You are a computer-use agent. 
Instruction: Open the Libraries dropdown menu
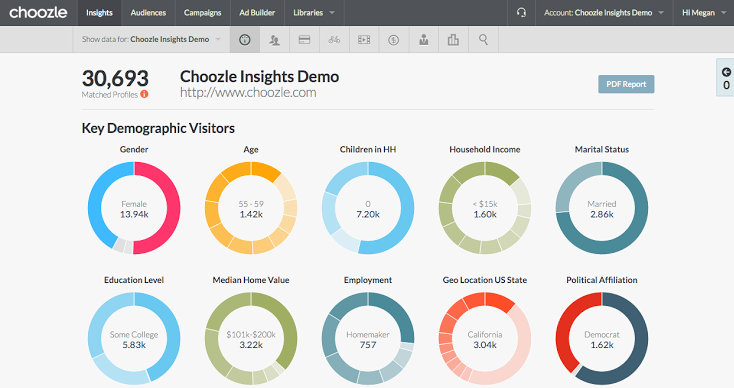point(314,13)
